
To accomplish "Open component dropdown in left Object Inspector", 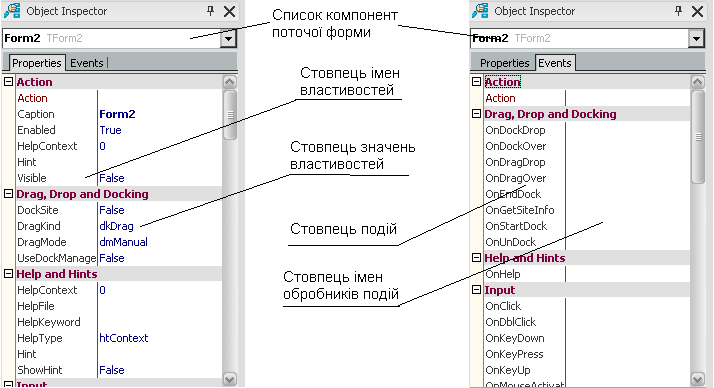I will (x=228, y=38).
